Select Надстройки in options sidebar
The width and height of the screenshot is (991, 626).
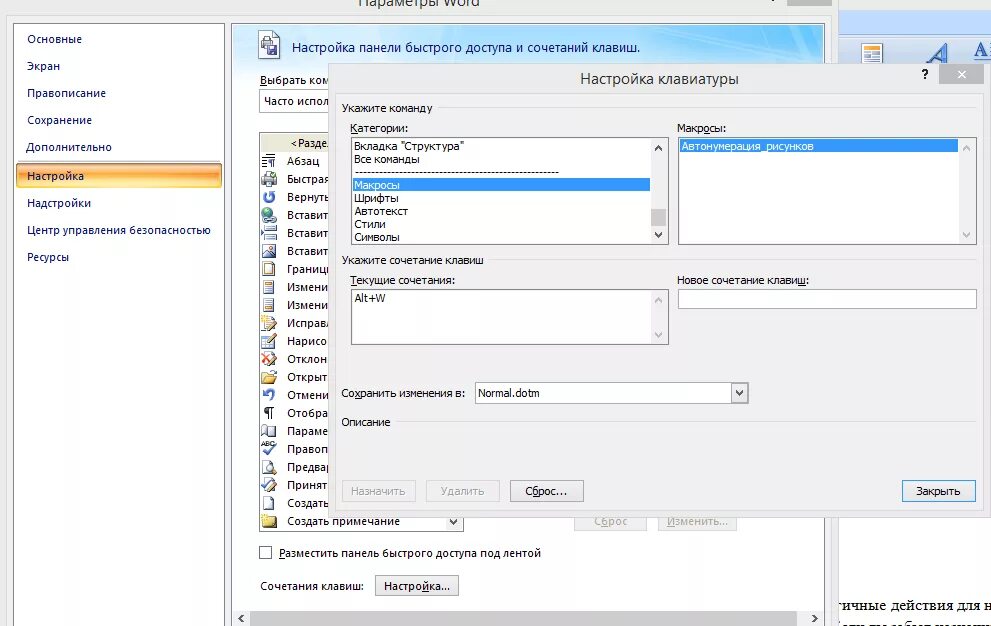[59, 203]
